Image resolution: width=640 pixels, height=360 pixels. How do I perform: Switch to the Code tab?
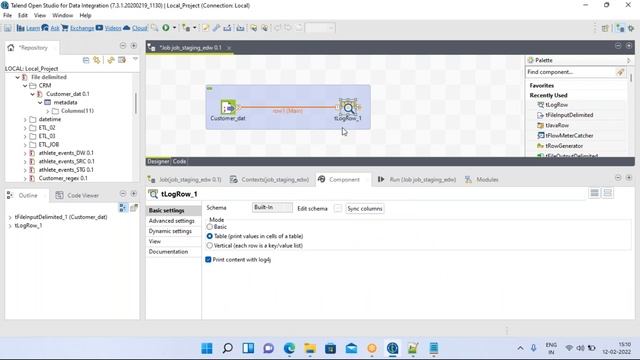pyautogui.click(x=179, y=162)
